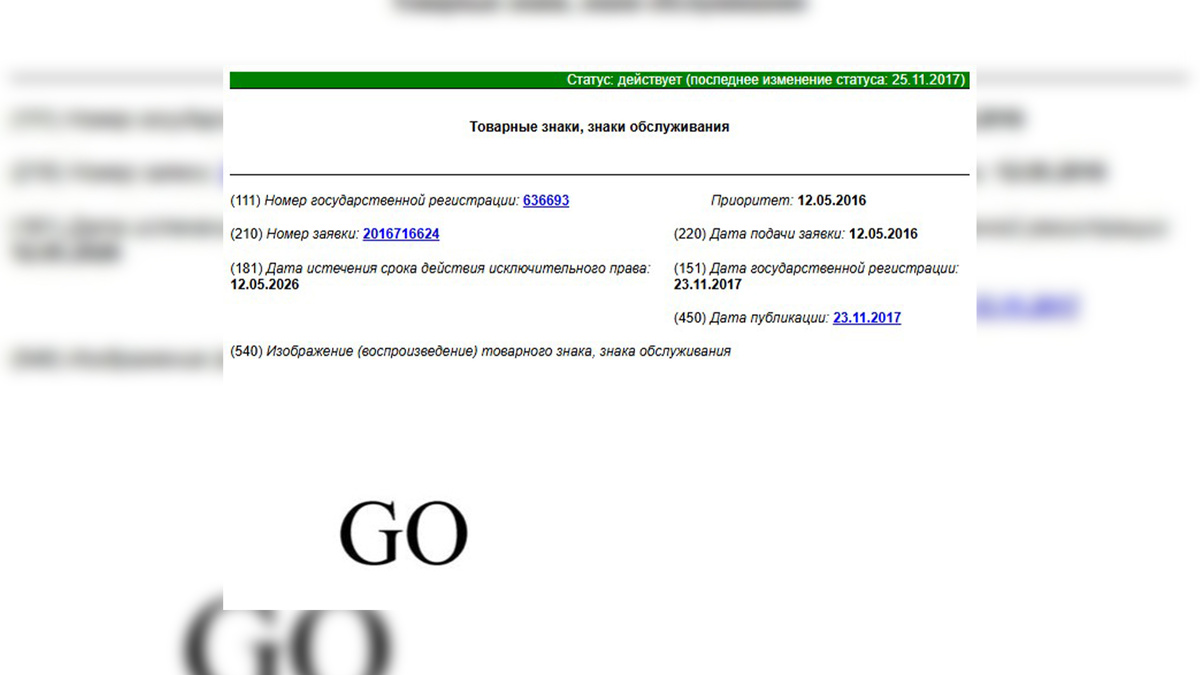This screenshot has width=1200, height=675.
Task: Open publication date link 23.11.2017
Action: click(867, 318)
